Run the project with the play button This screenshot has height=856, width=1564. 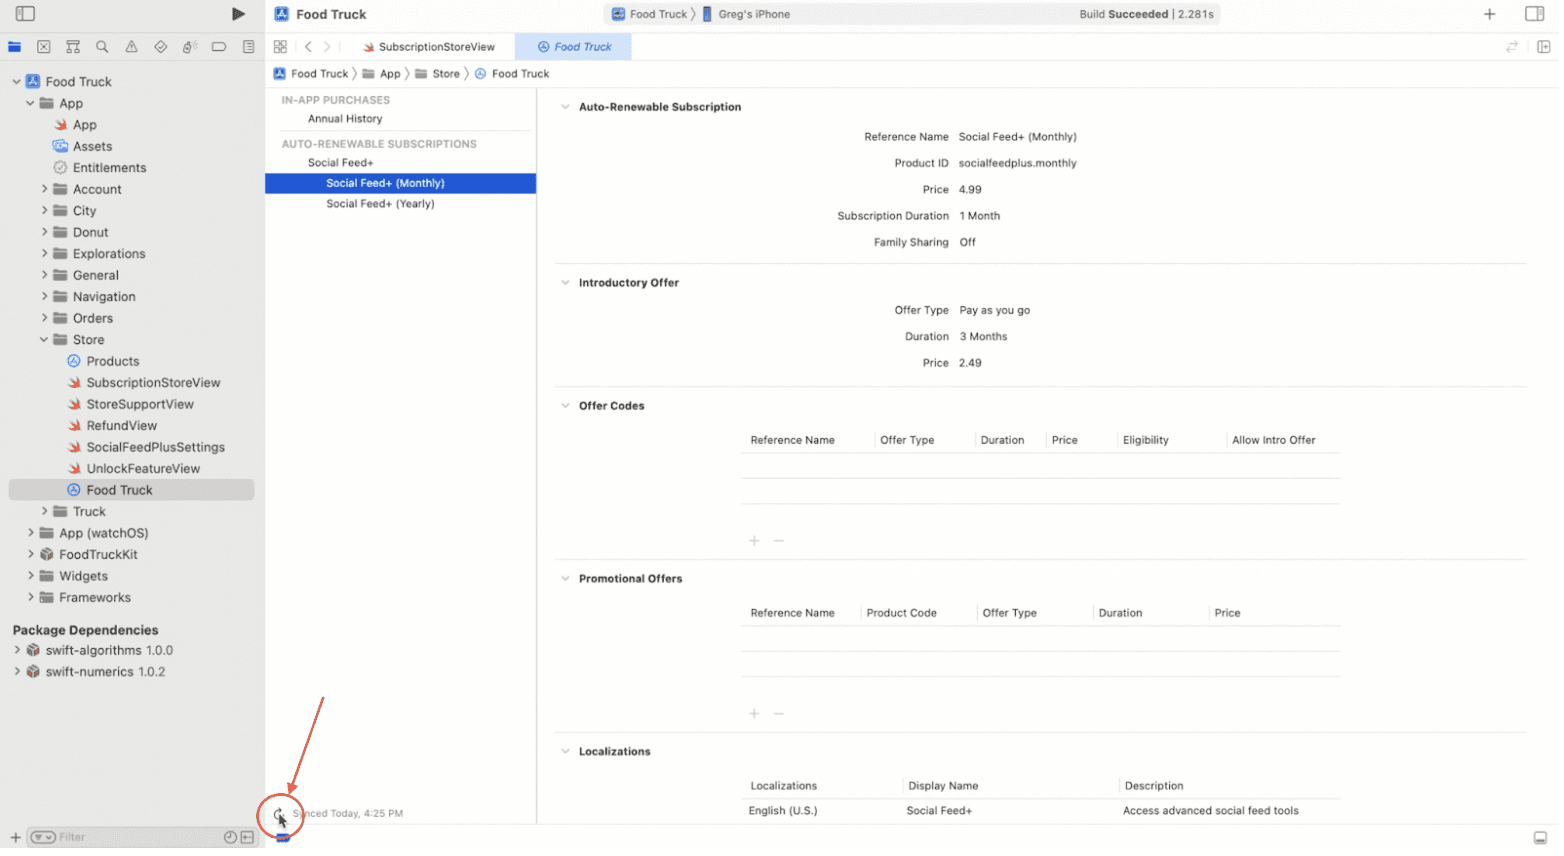pos(238,14)
